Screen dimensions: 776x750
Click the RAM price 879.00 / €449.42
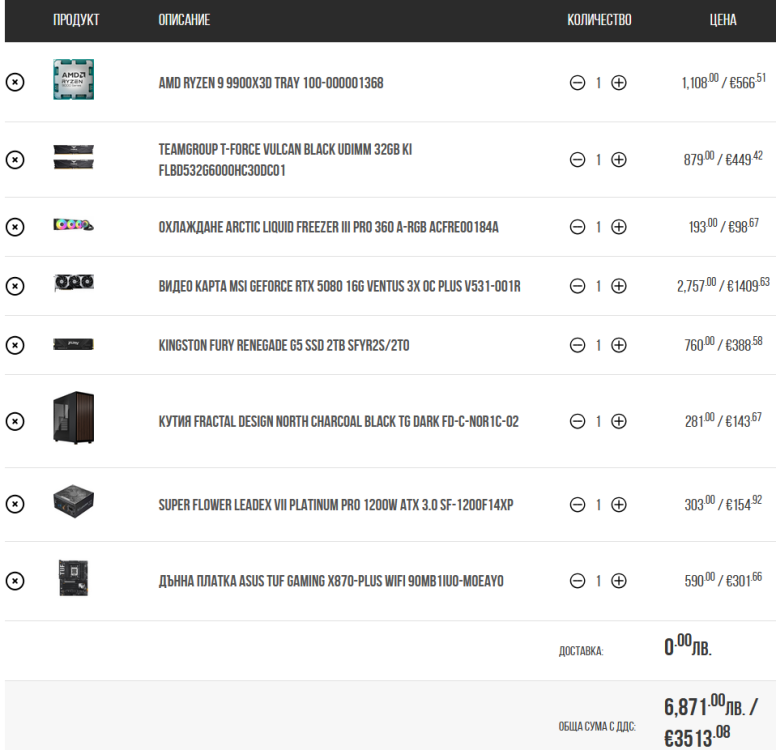pyautogui.click(x=724, y=159)
